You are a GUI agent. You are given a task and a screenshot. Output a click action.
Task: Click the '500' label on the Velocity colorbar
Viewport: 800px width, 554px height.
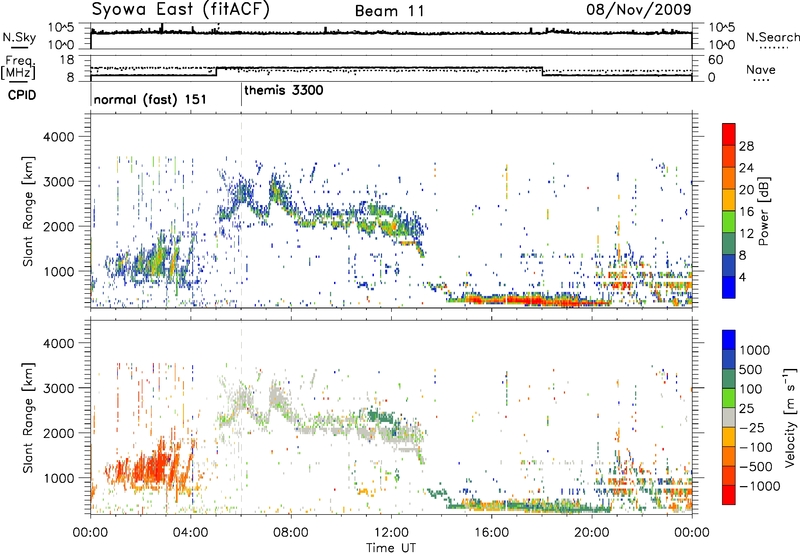(751, 369)
